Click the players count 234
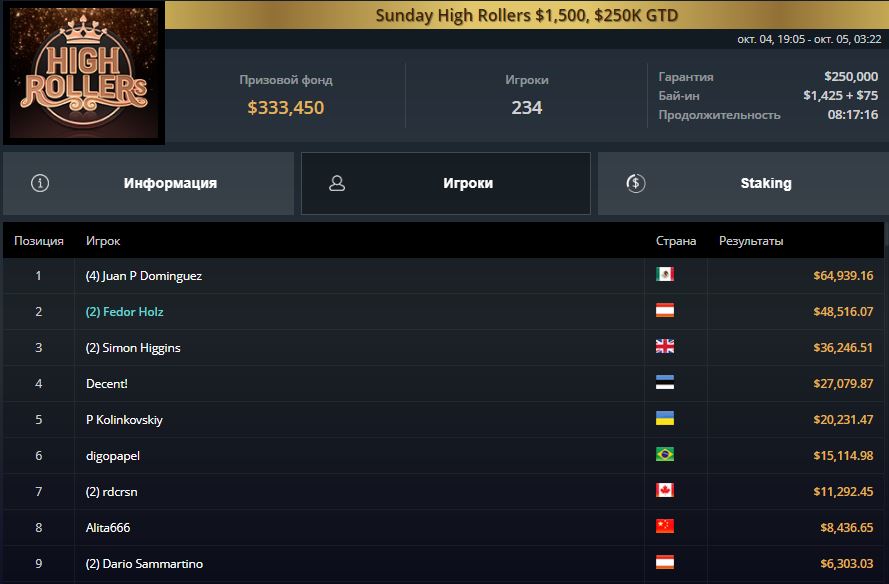 point(527,108)
